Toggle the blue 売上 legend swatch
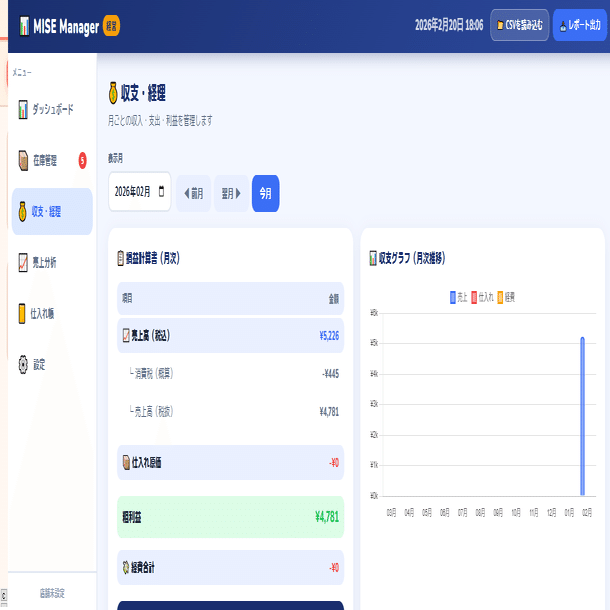The image size is (610, 610). tap(452, 297)
